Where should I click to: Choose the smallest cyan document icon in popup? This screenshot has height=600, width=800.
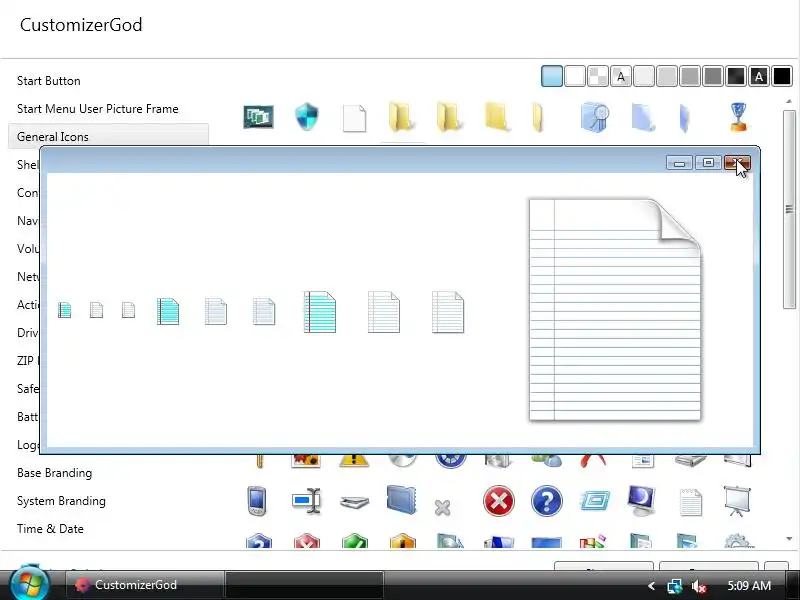click(x=64, y=310)
